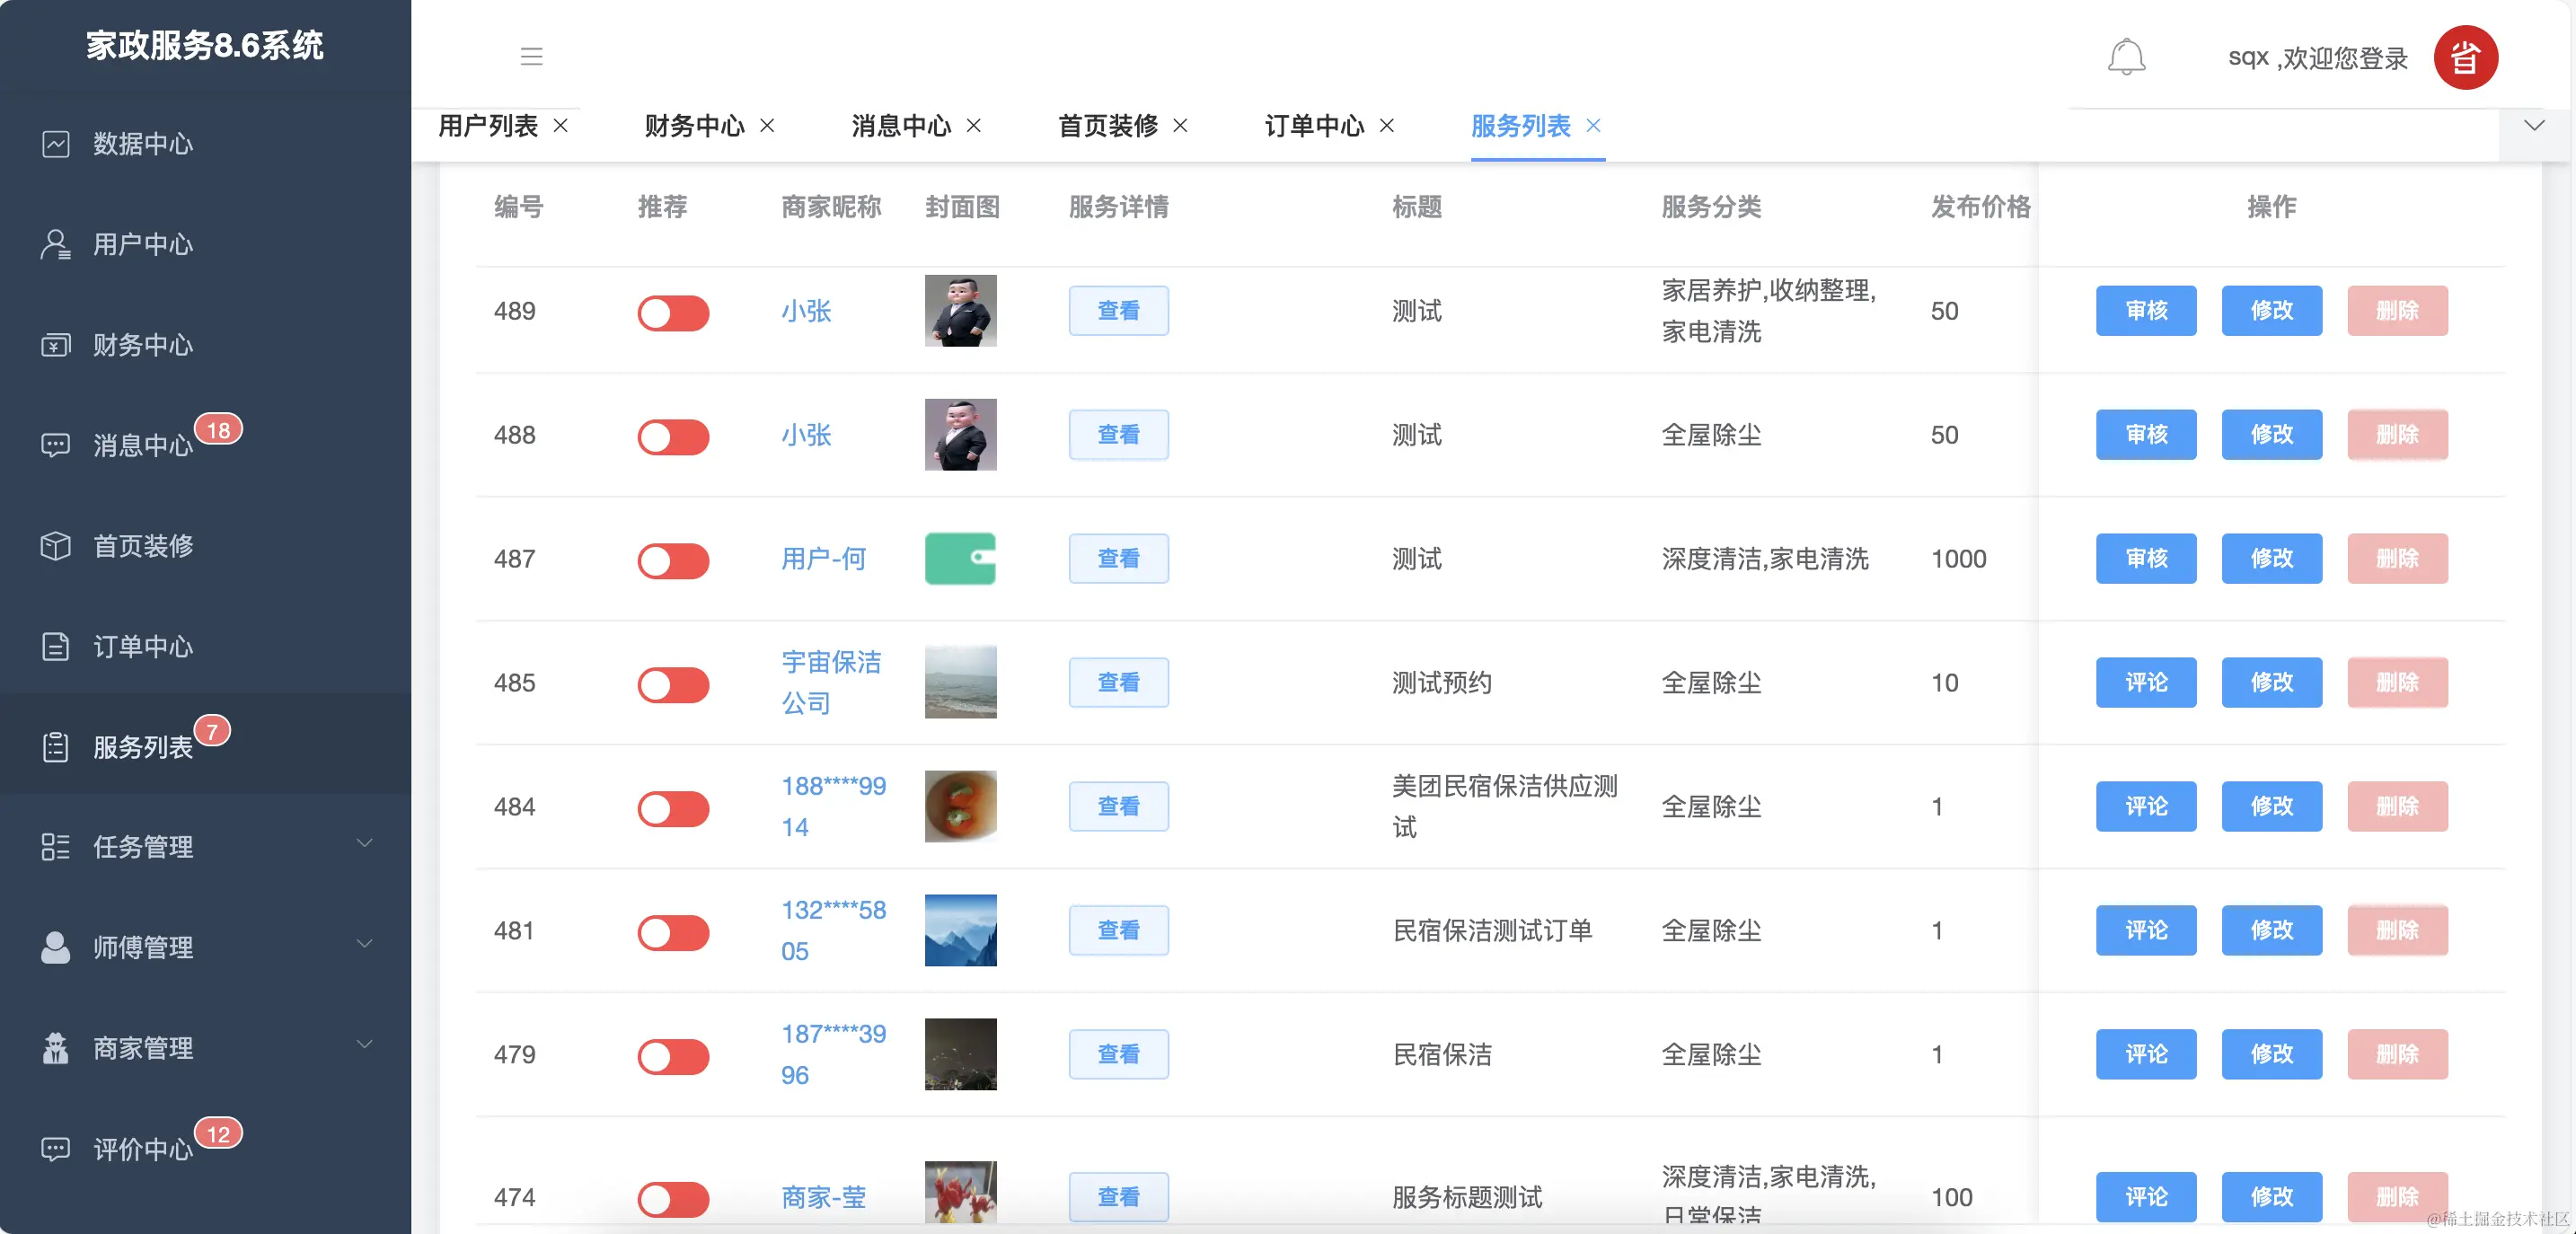
Task: Check notifications in 消息中心 sidebar entry
Action: 141,445
